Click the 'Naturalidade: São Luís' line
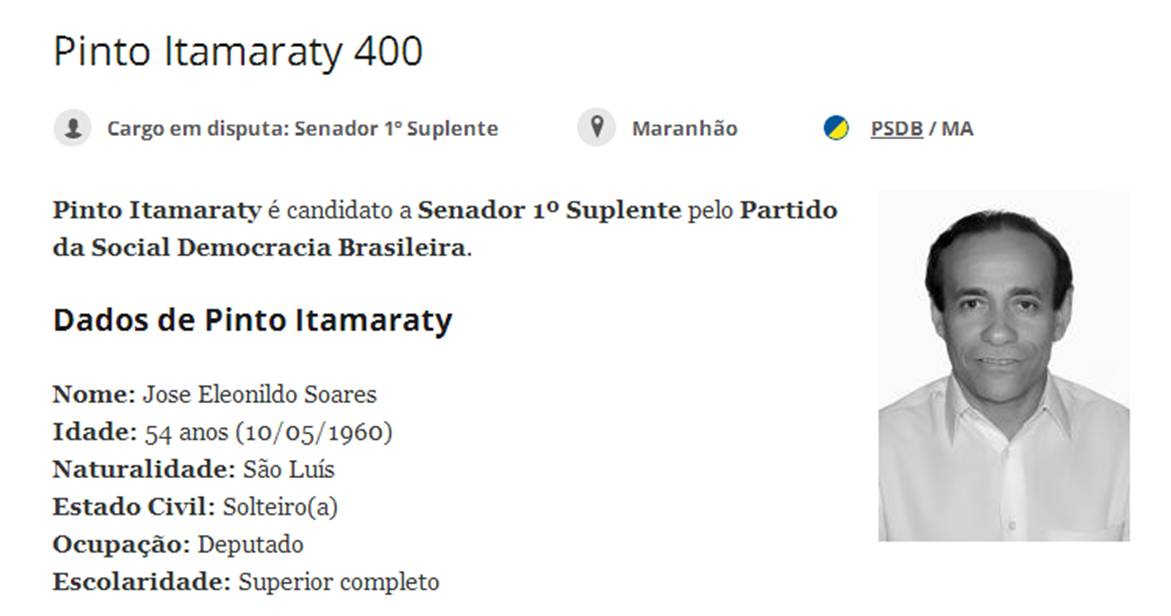This screenshot has width=1171, height=616. click(x=193, y=469)
